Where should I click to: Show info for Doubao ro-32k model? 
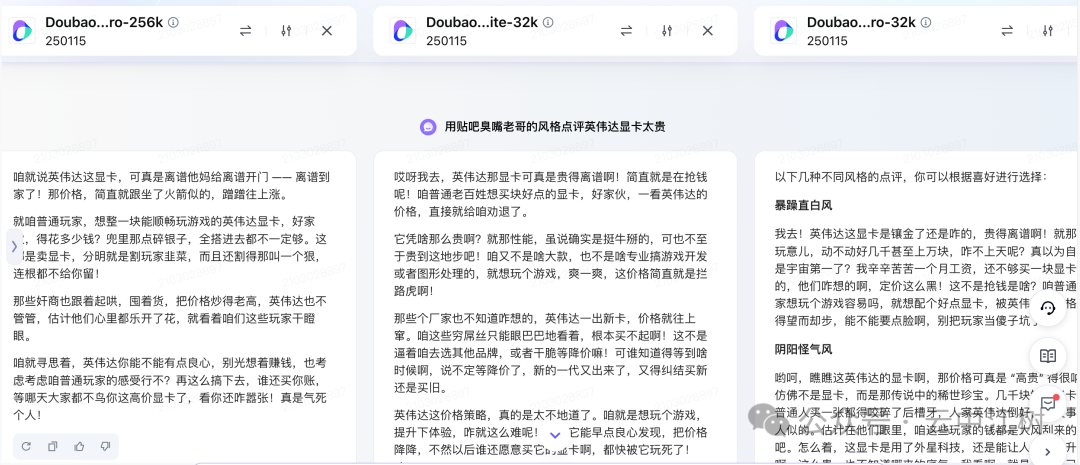[926, 22]
